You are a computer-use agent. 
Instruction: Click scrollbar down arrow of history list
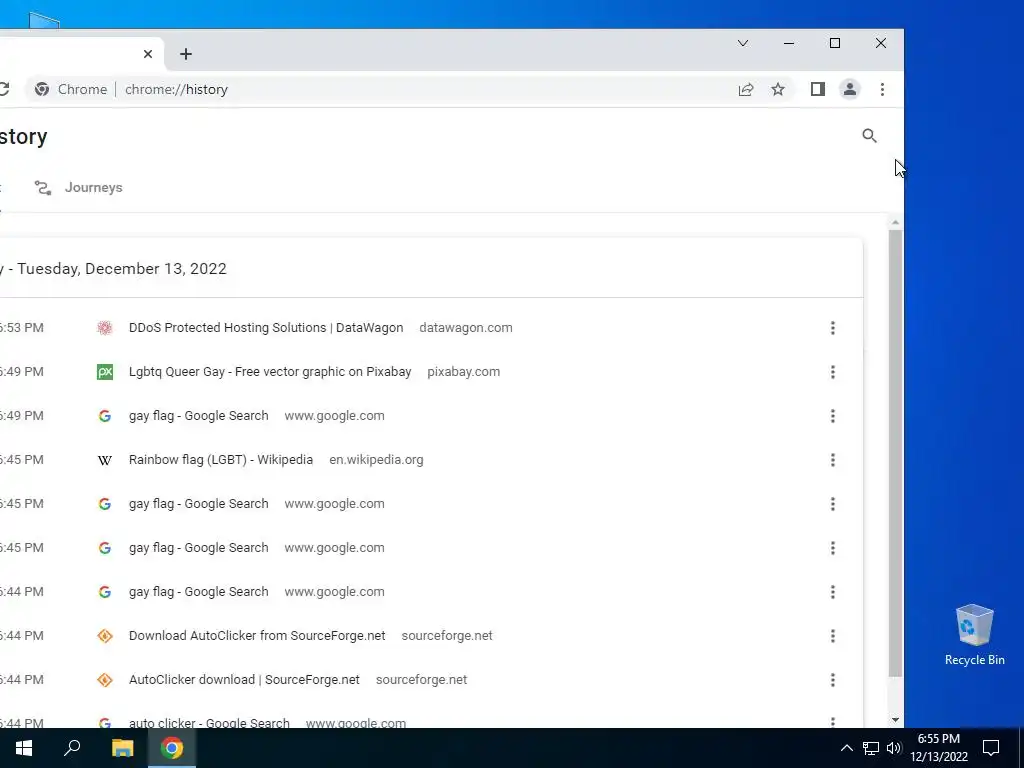pyautogui.click(x=895, y=720)
